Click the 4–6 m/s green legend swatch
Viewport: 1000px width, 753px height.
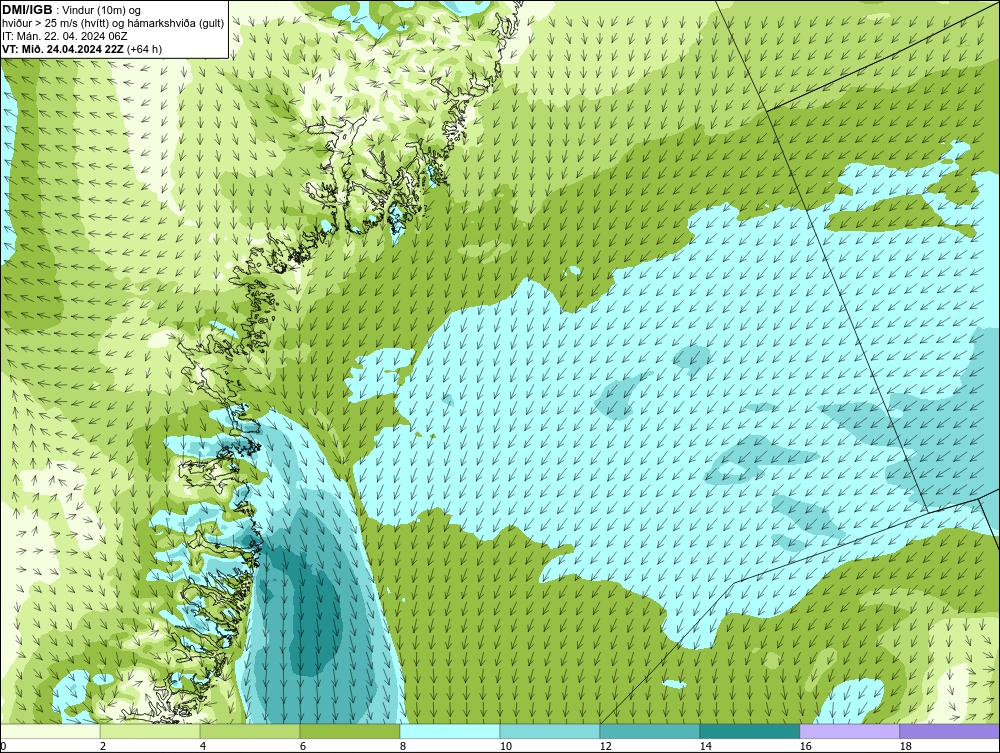click(250, 731)
